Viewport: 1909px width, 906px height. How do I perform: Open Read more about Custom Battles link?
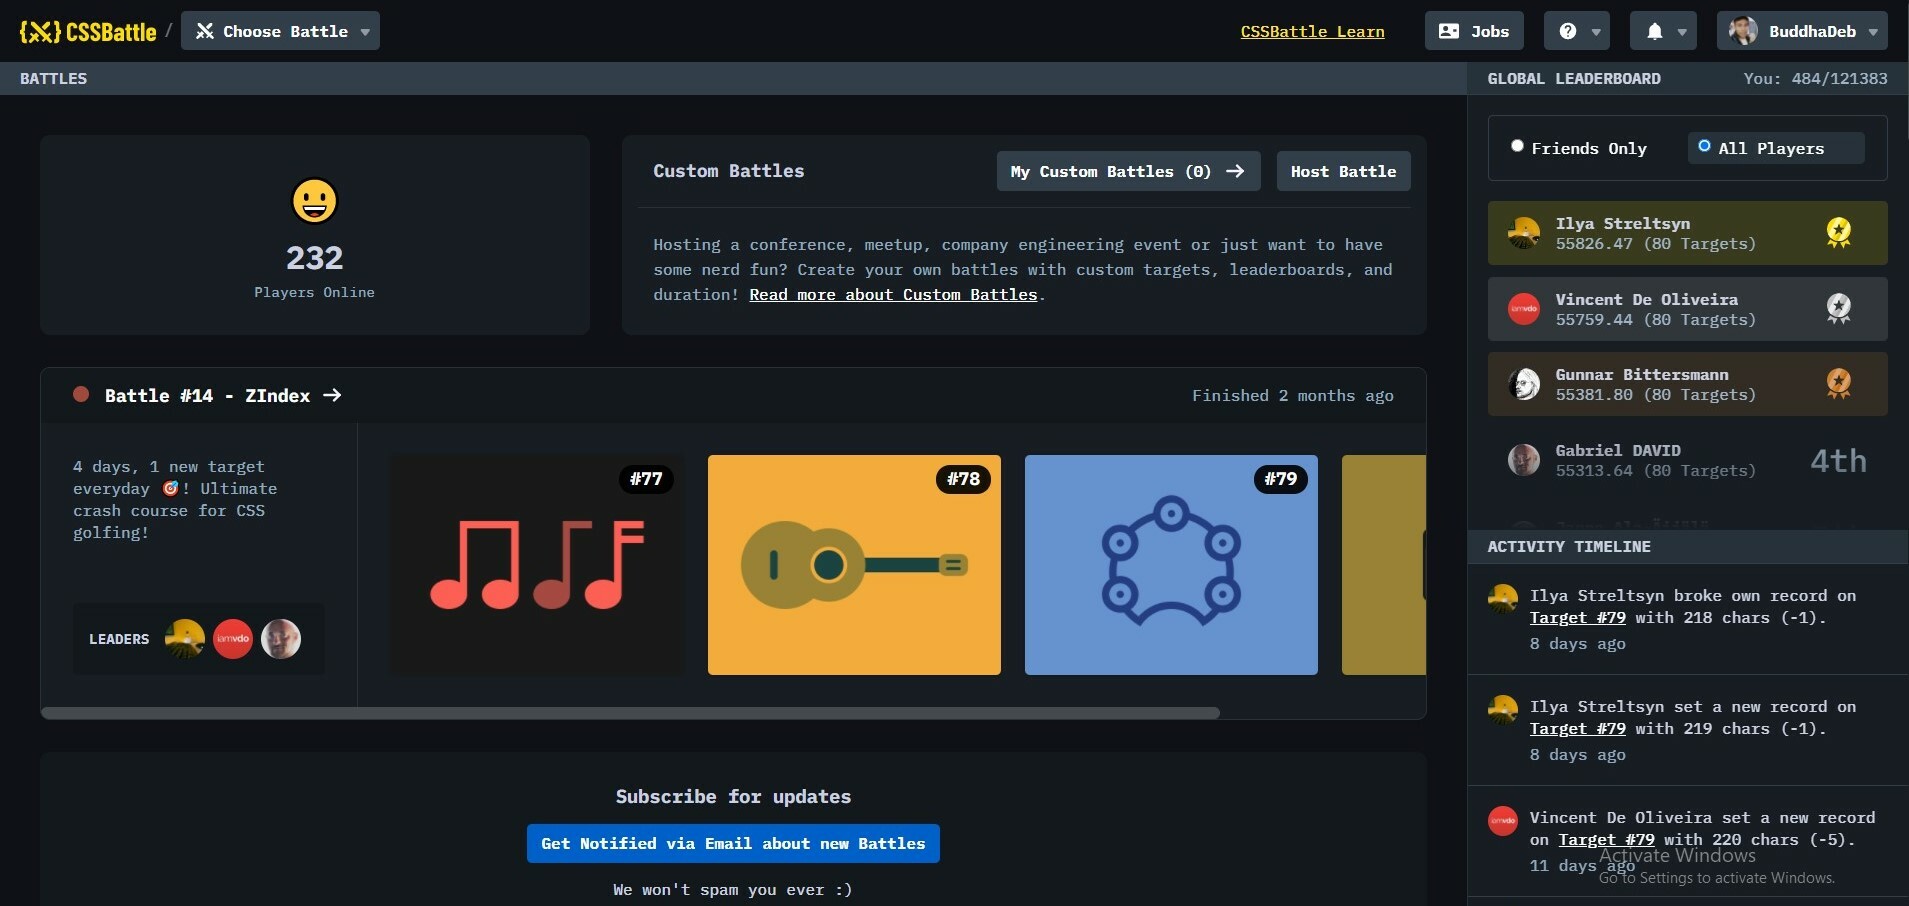click(893, 294)
